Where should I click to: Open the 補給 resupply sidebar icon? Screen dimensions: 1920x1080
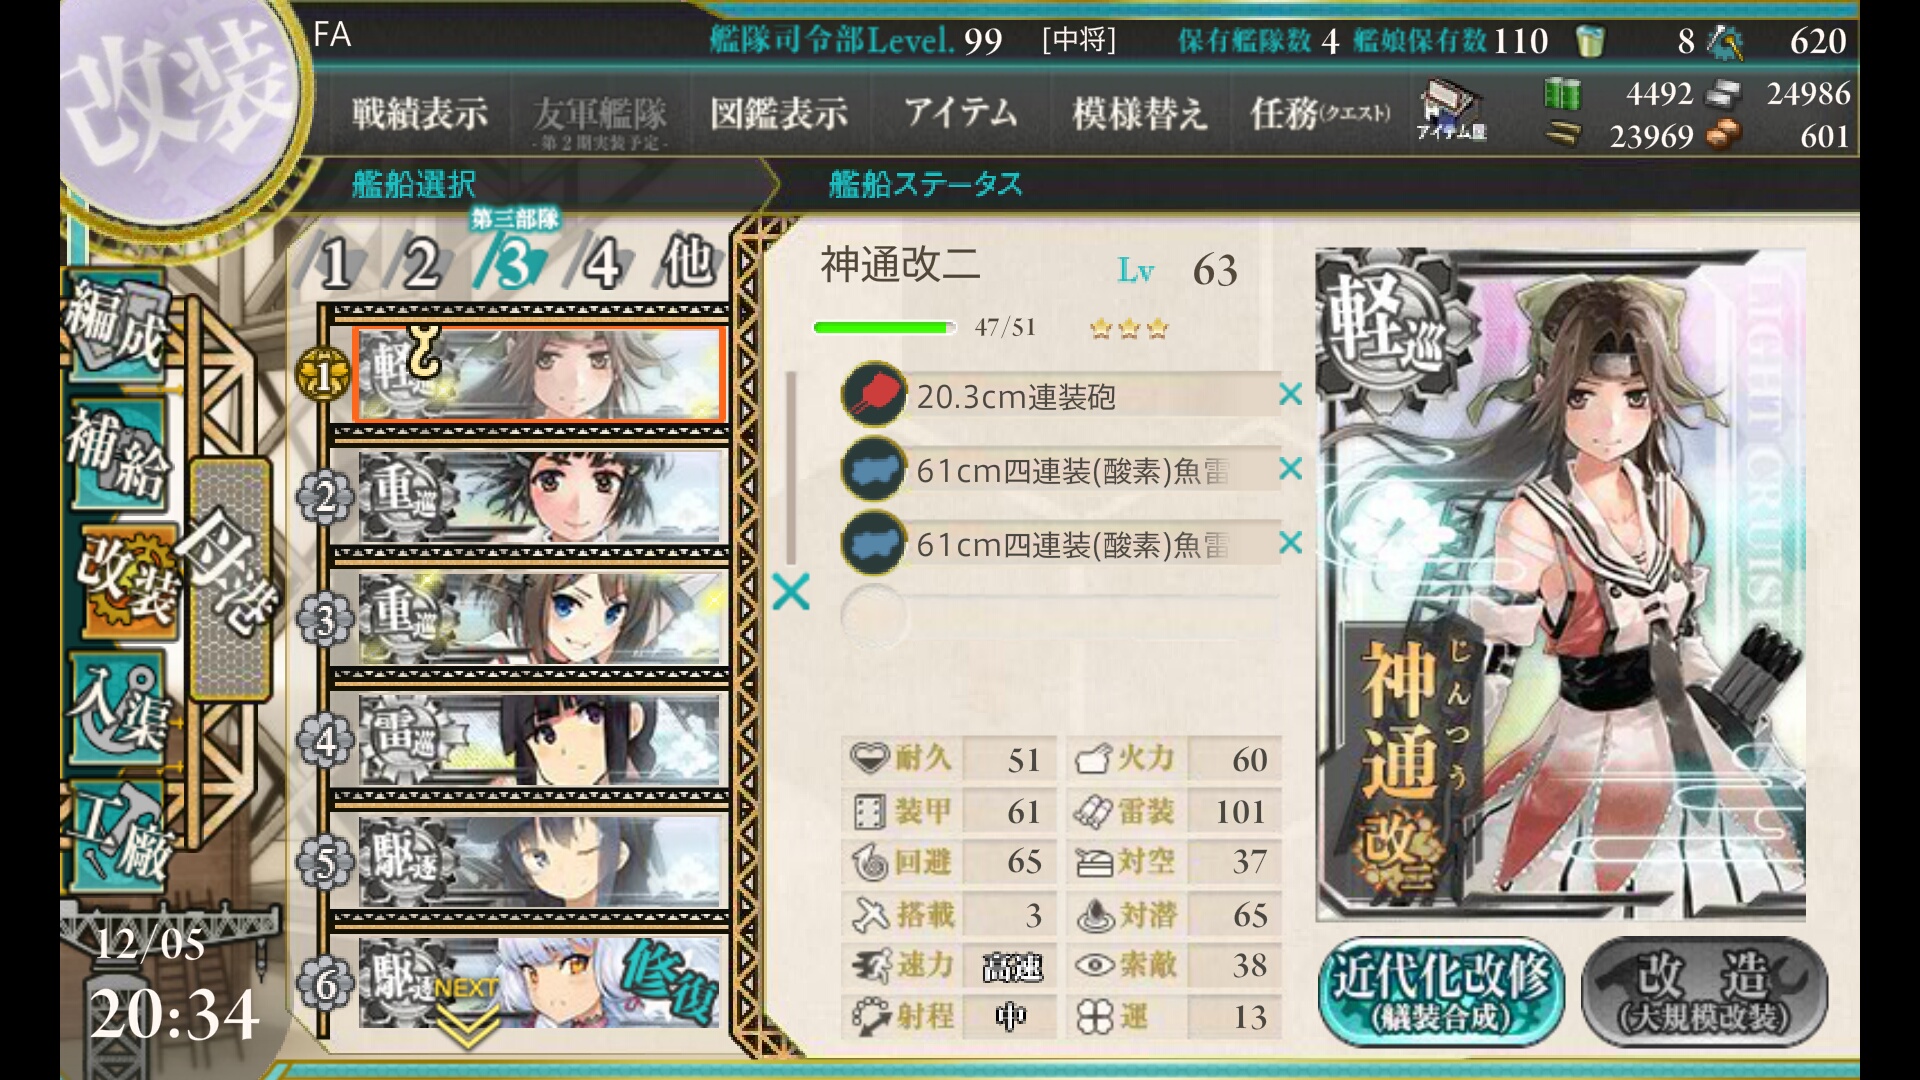pyautogui.click(x=117, y=453)
